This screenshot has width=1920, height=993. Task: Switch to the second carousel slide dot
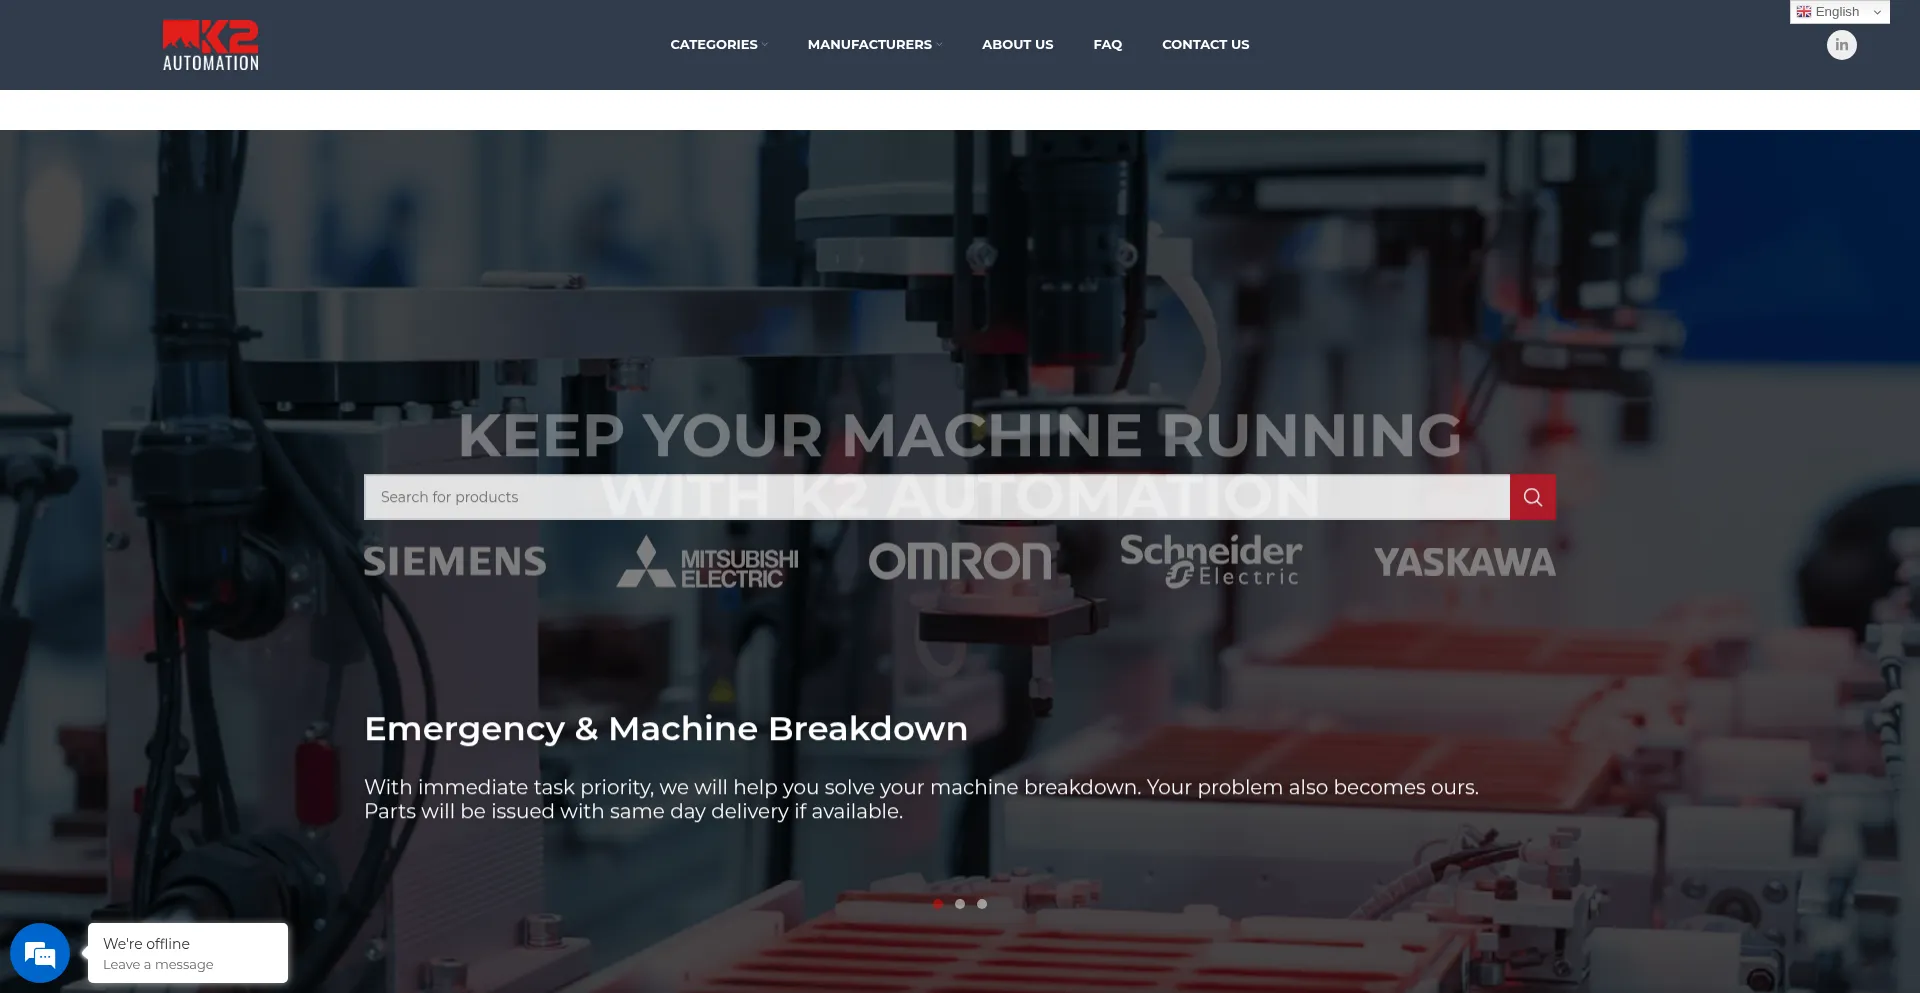point(960,904)
